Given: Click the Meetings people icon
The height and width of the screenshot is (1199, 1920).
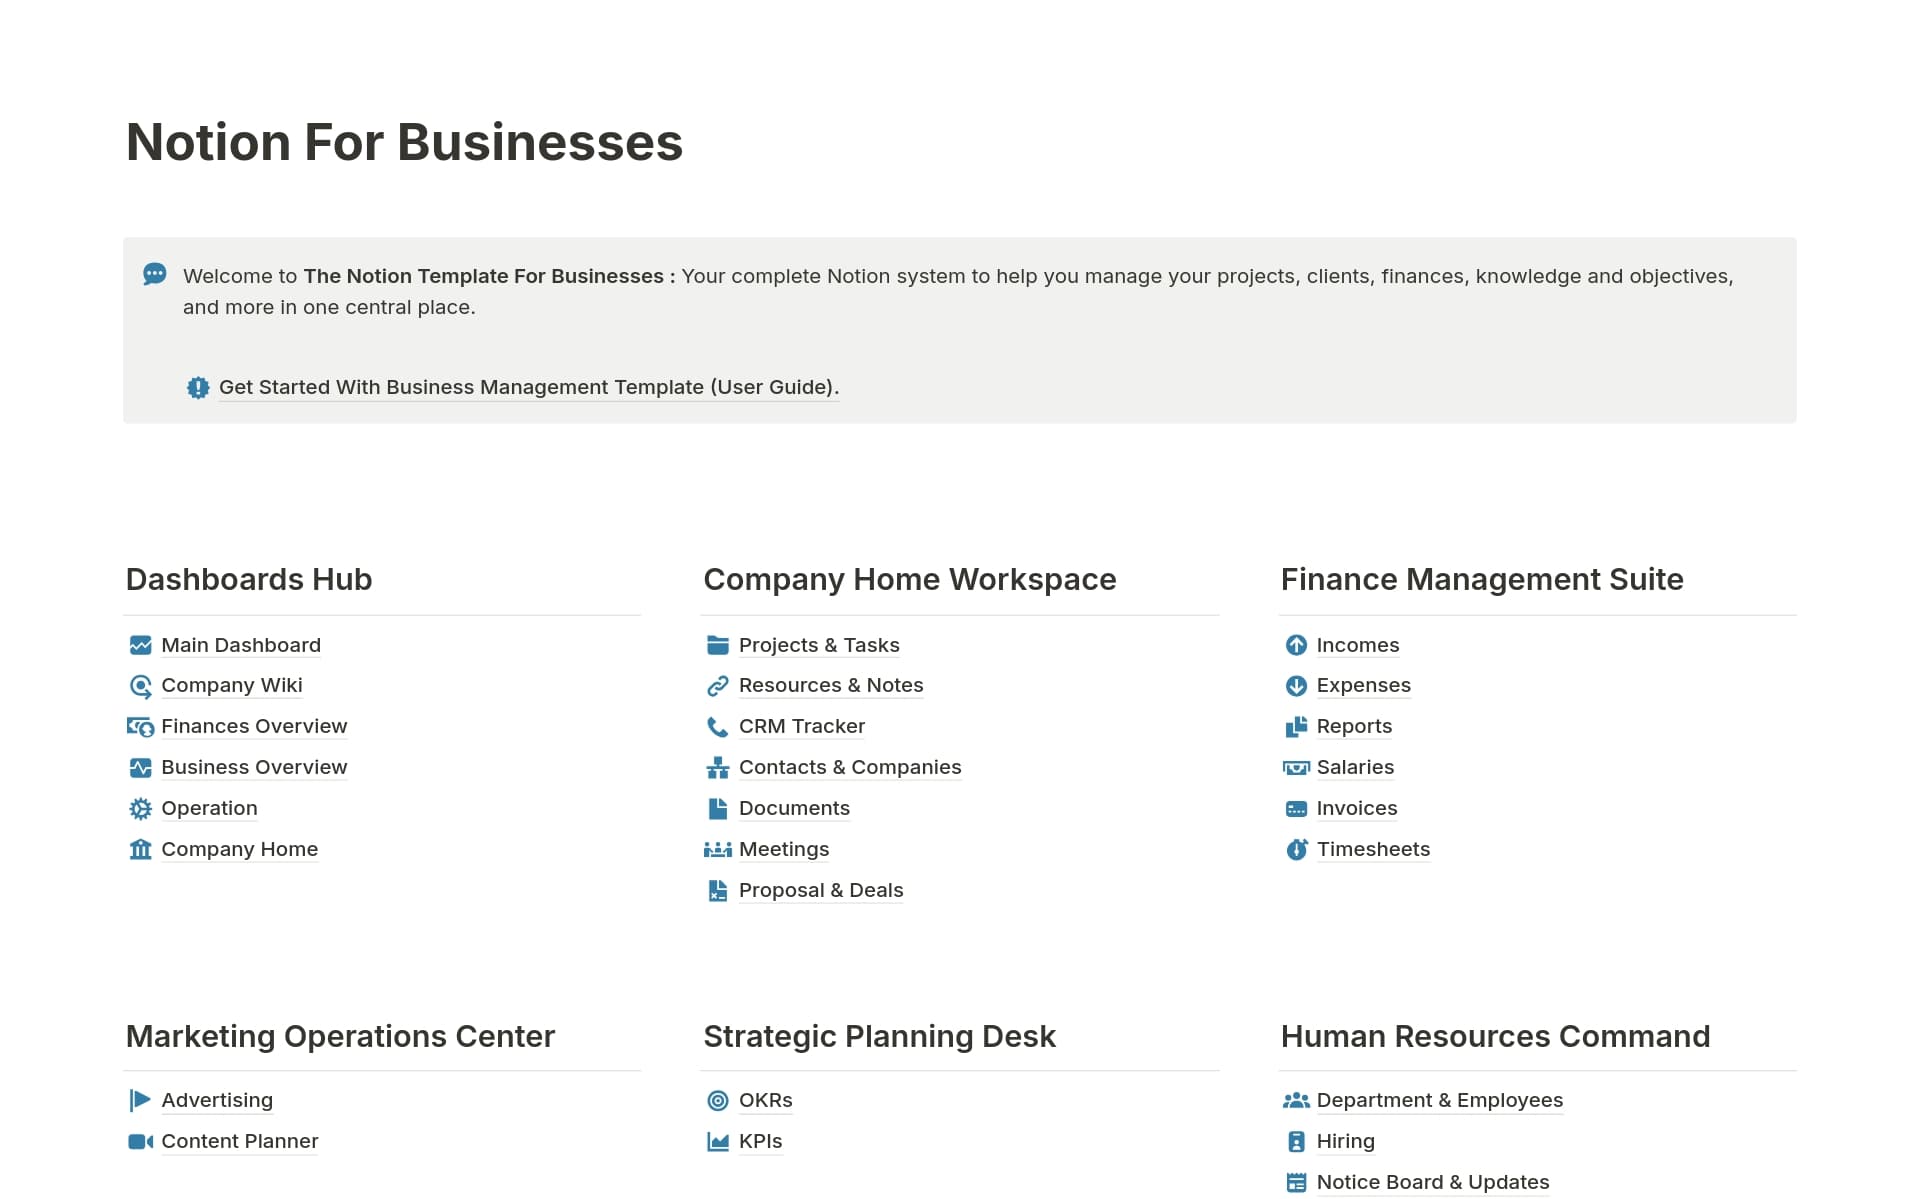Looking at the screenshot, I should point(718,849).
